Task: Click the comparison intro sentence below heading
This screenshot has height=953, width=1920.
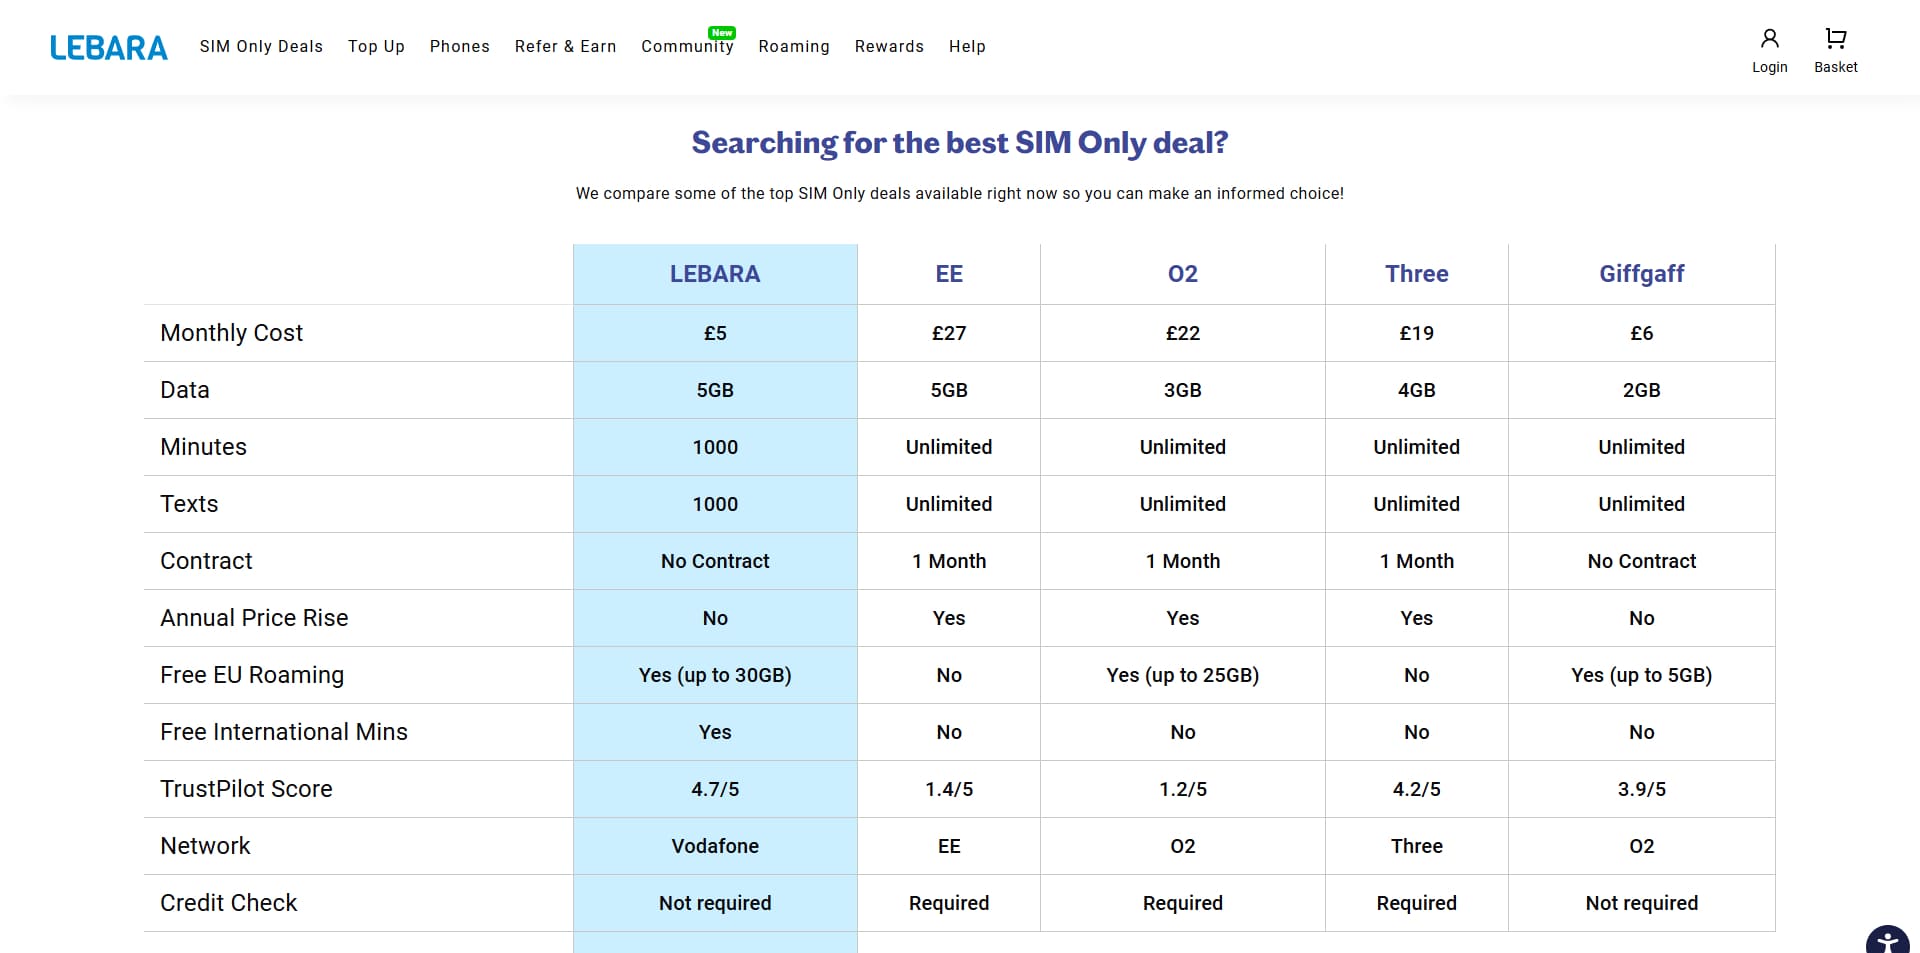Action: click(x=960, y=193)
